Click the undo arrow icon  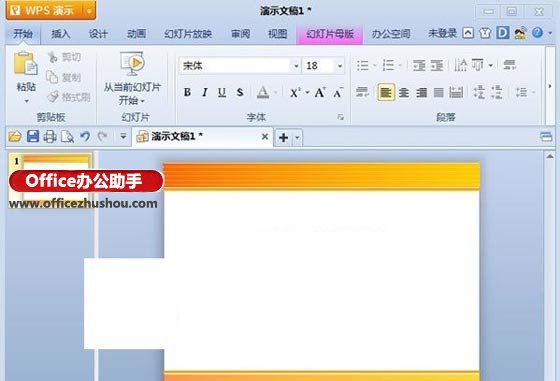click(85, 136)
